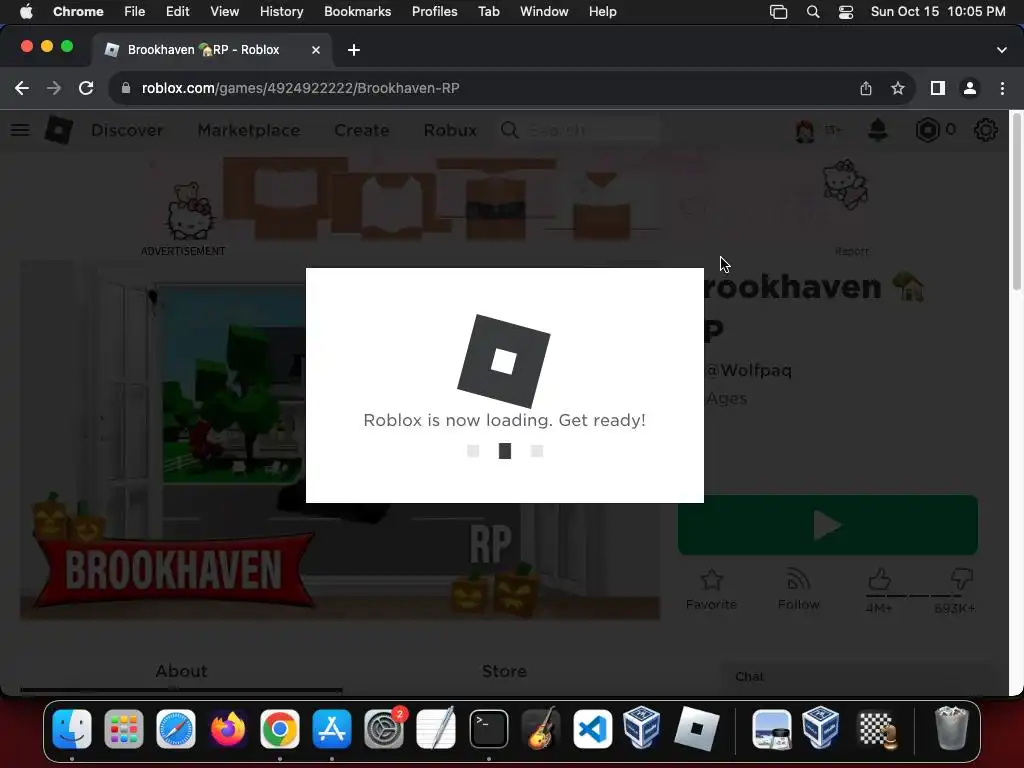Open Chrome profile avatar button
The width and height of the screenshot is (1024, 768).
click(x=970, y=88)
